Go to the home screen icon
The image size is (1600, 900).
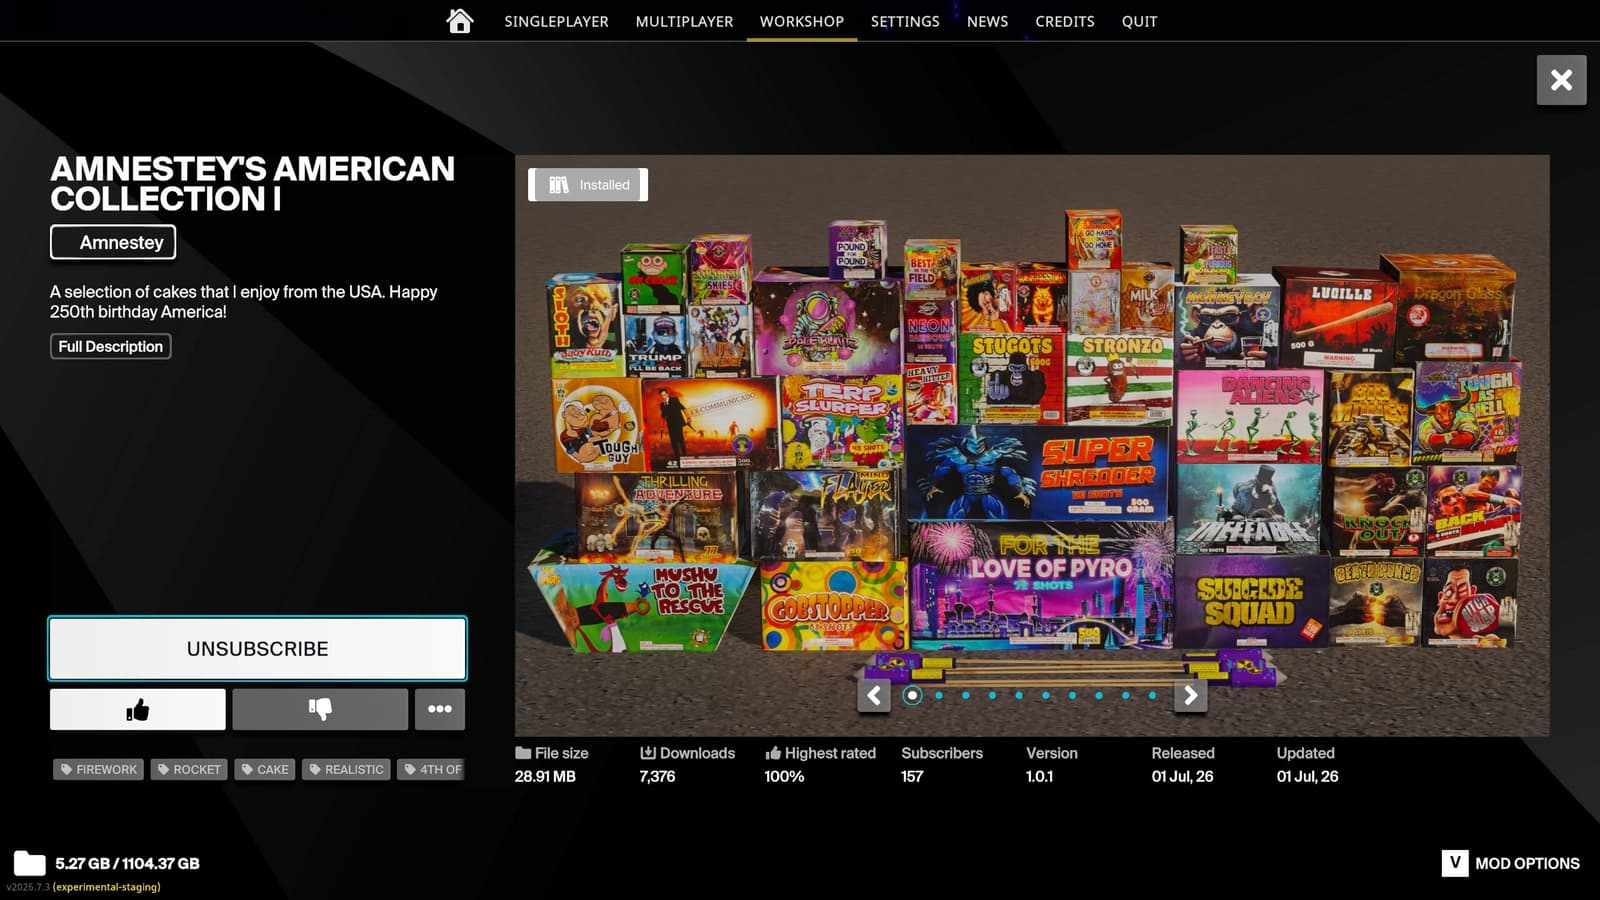coord(460,21)
